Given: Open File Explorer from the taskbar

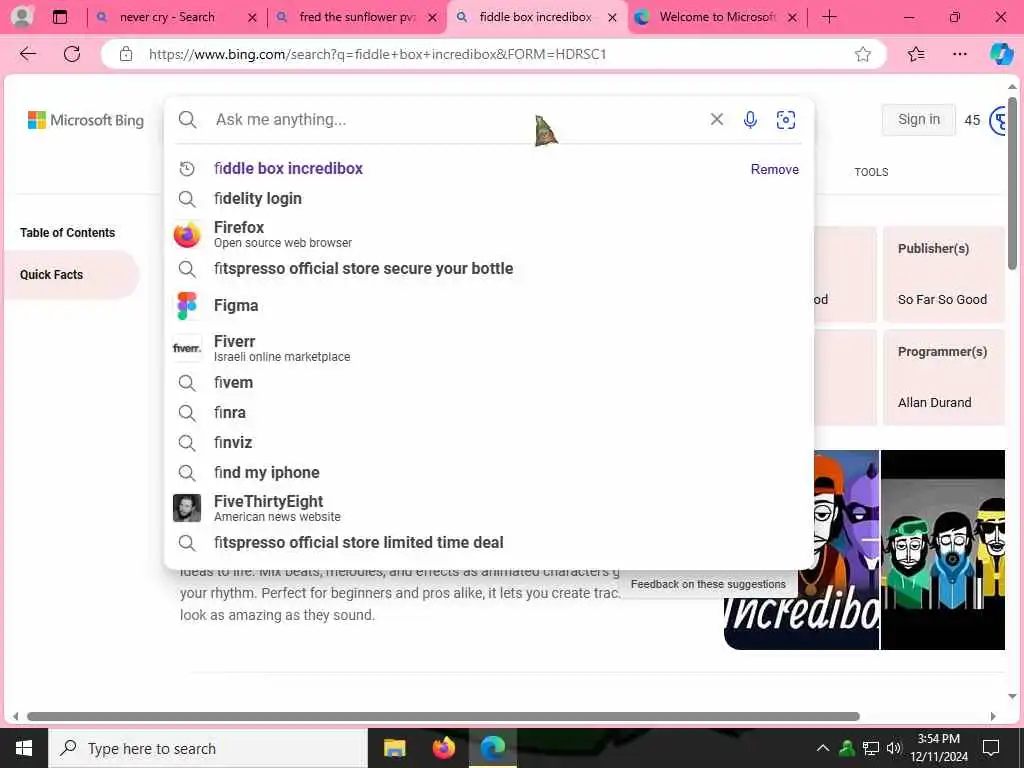Looking at the screenshot, I should (394, 748).
